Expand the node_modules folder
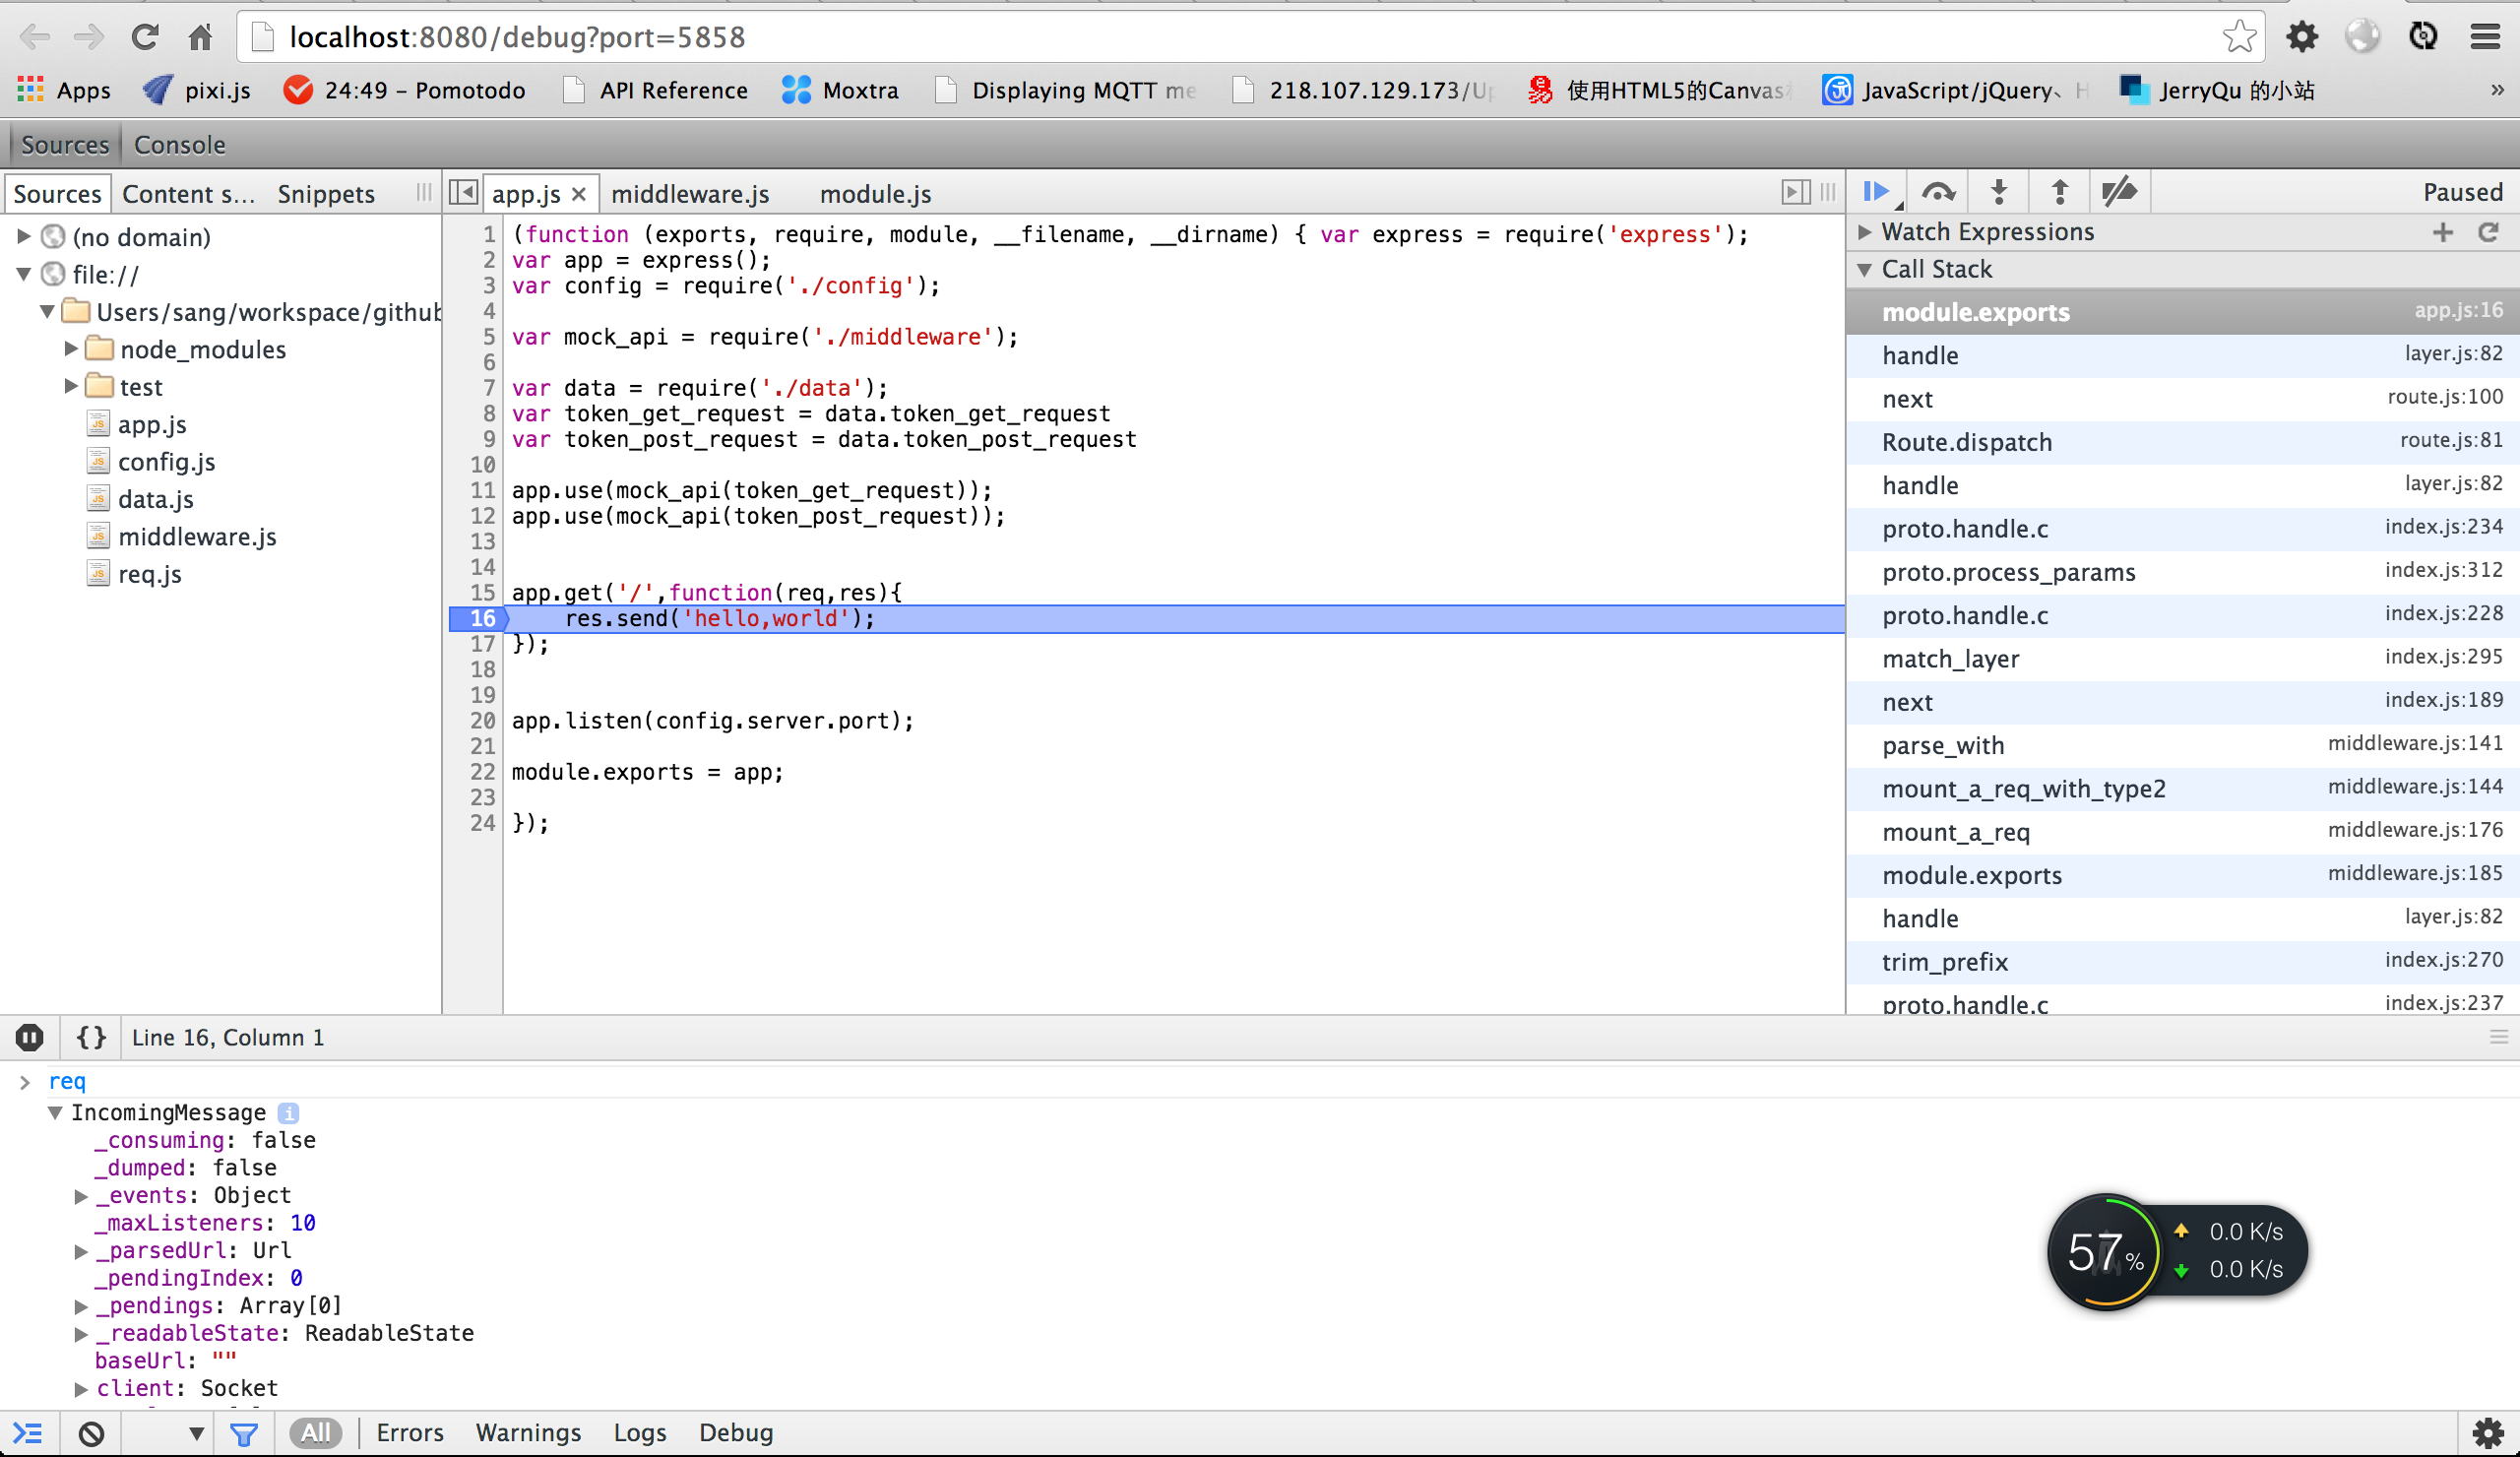Image resolution: width=2520 pixels, height=1457 pixels. [x=71, y=349]
